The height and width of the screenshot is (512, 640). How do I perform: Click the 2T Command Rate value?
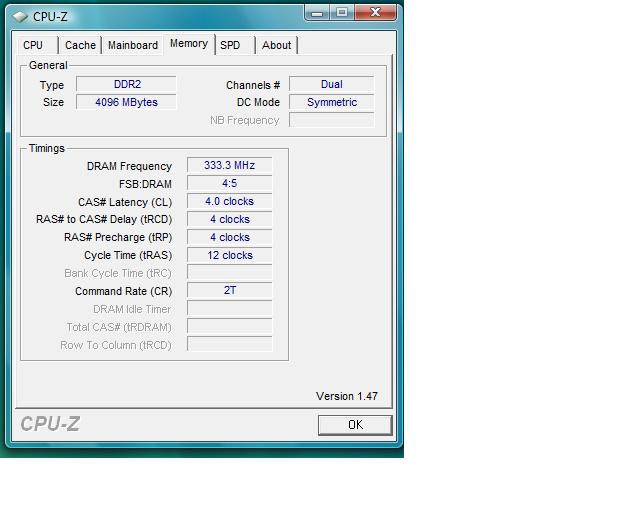point(229,290)
